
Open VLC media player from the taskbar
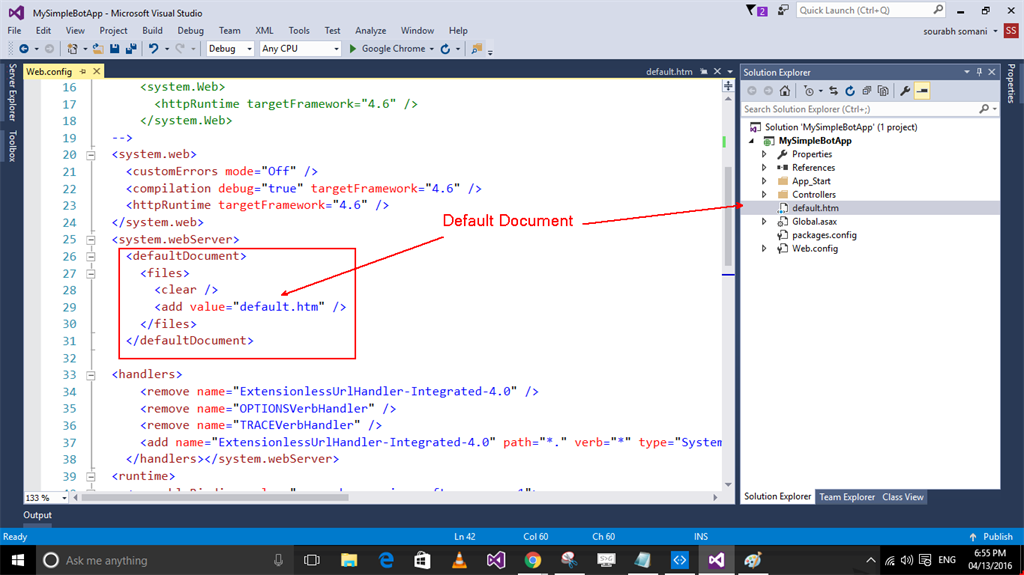click(x=460, y=560)
